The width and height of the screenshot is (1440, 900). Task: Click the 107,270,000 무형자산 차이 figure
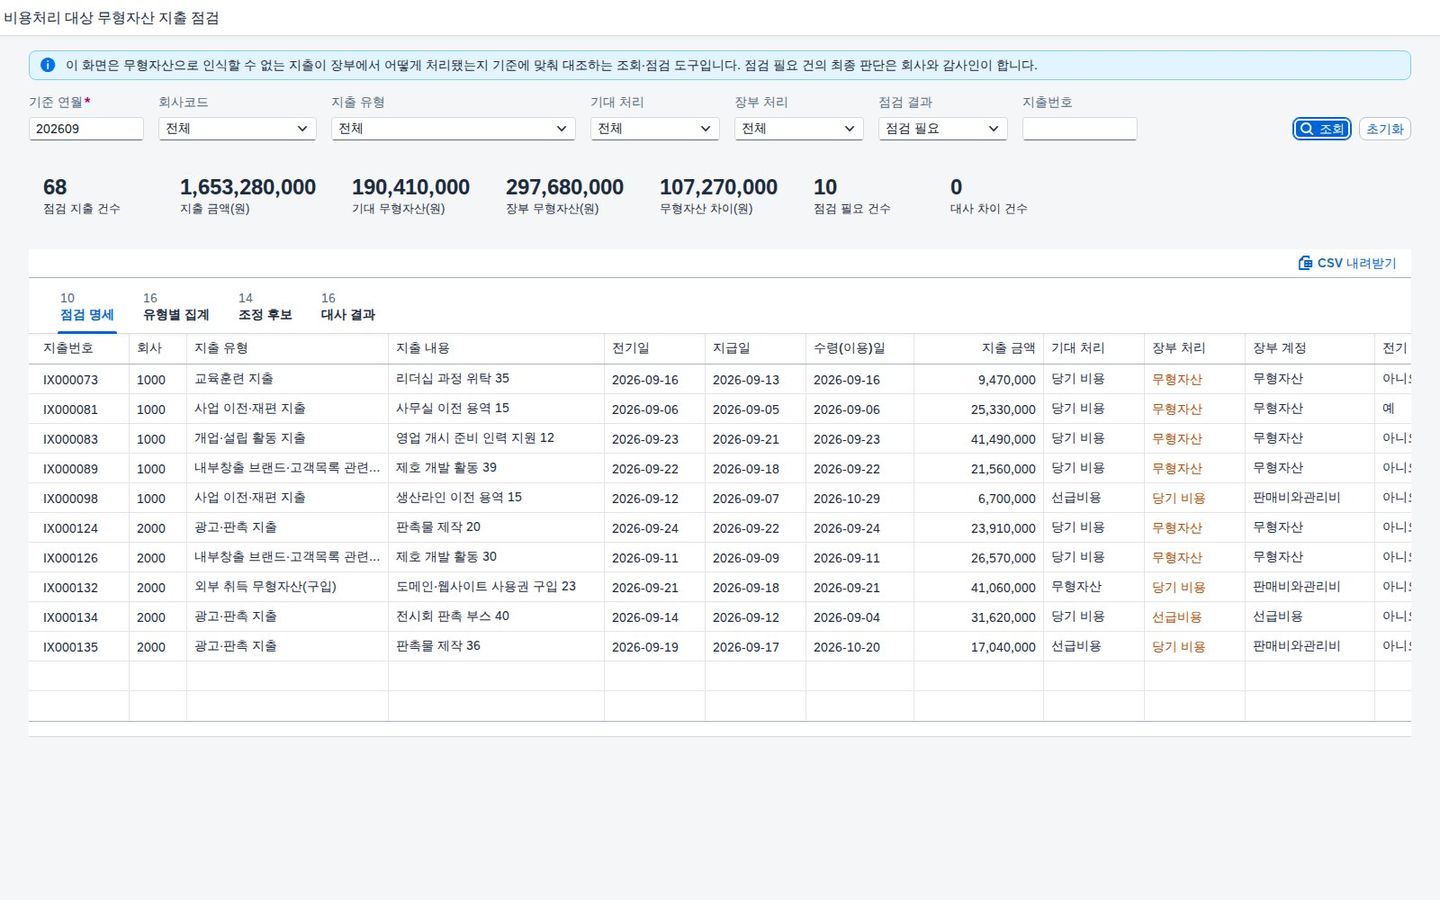pos(718,188)
